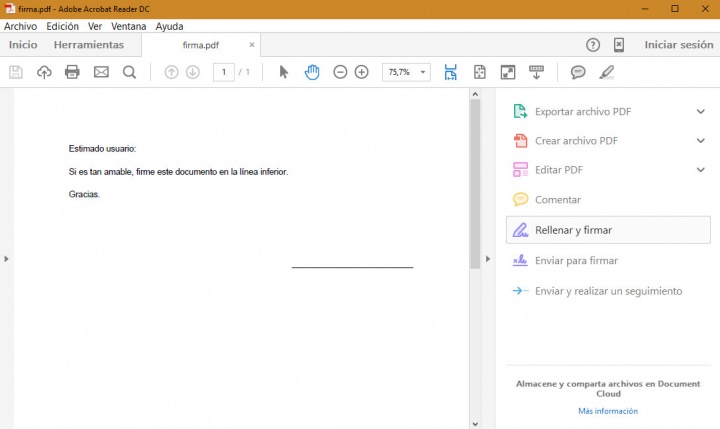
Task: Enable fit width scrolling mode
Action: (x=450, y=72)
